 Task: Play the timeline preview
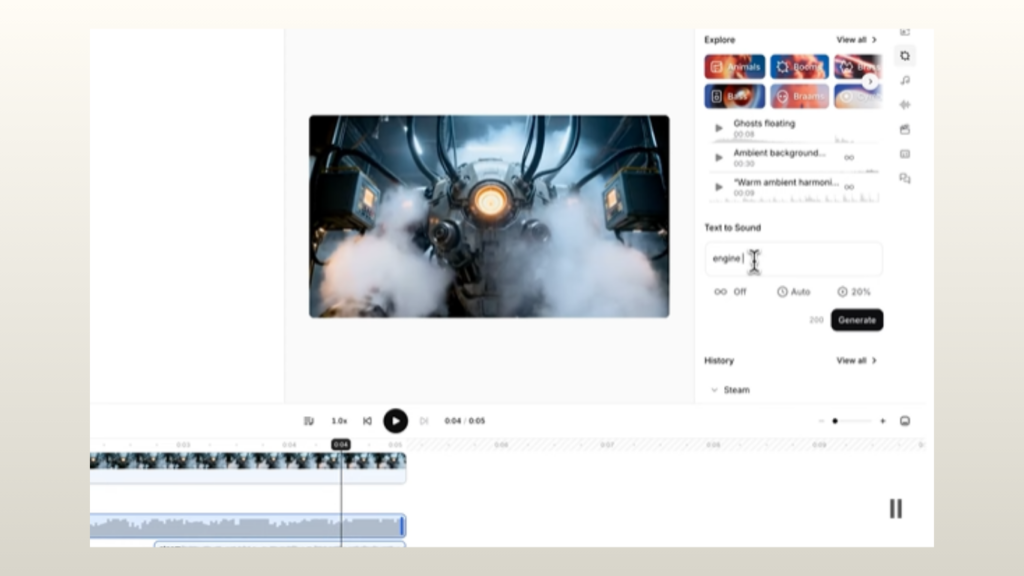[395, 421]
